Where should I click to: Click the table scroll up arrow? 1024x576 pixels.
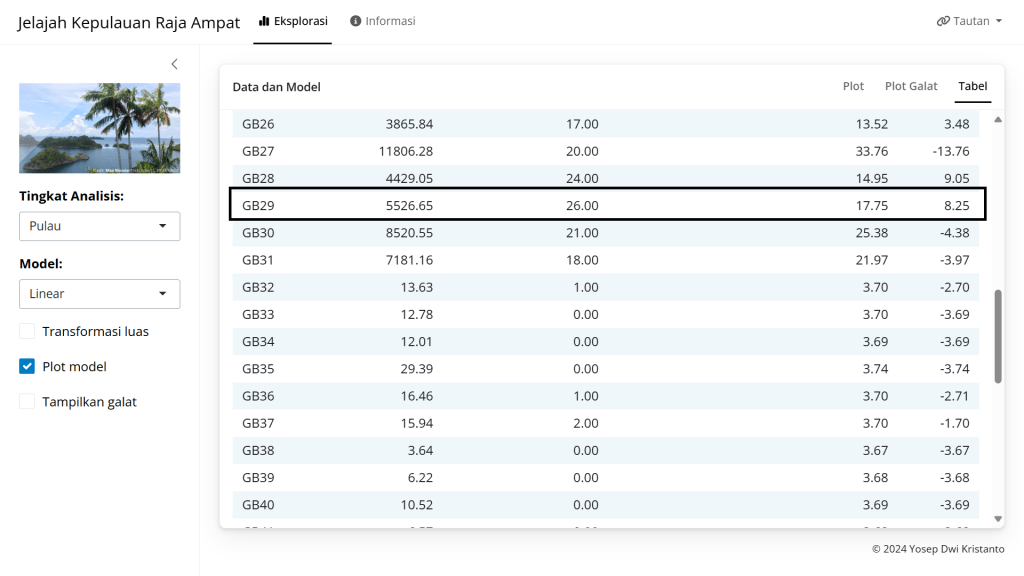(997, 120)
